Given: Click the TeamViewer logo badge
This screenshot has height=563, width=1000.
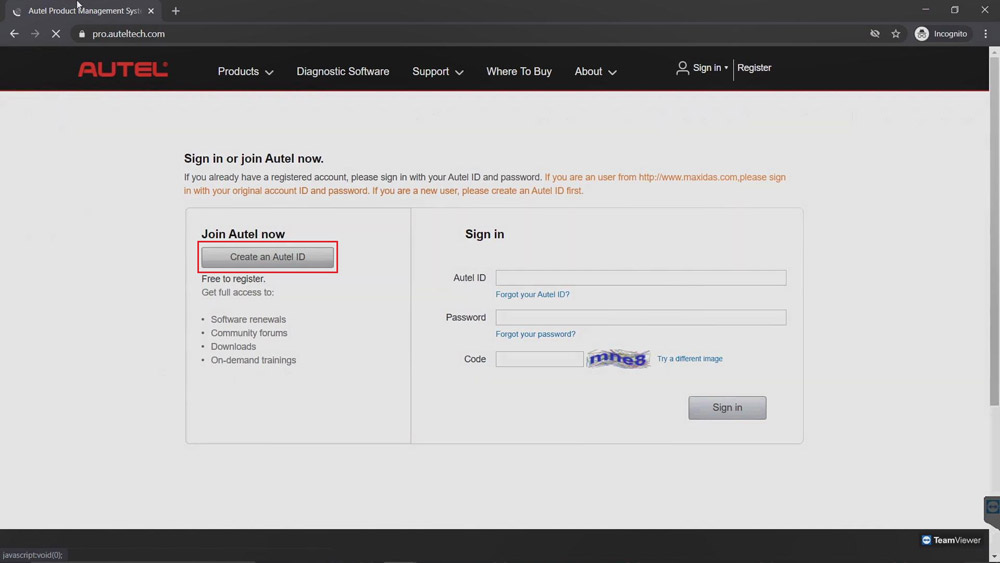Looking at the screenshot, I should (951, 540).
